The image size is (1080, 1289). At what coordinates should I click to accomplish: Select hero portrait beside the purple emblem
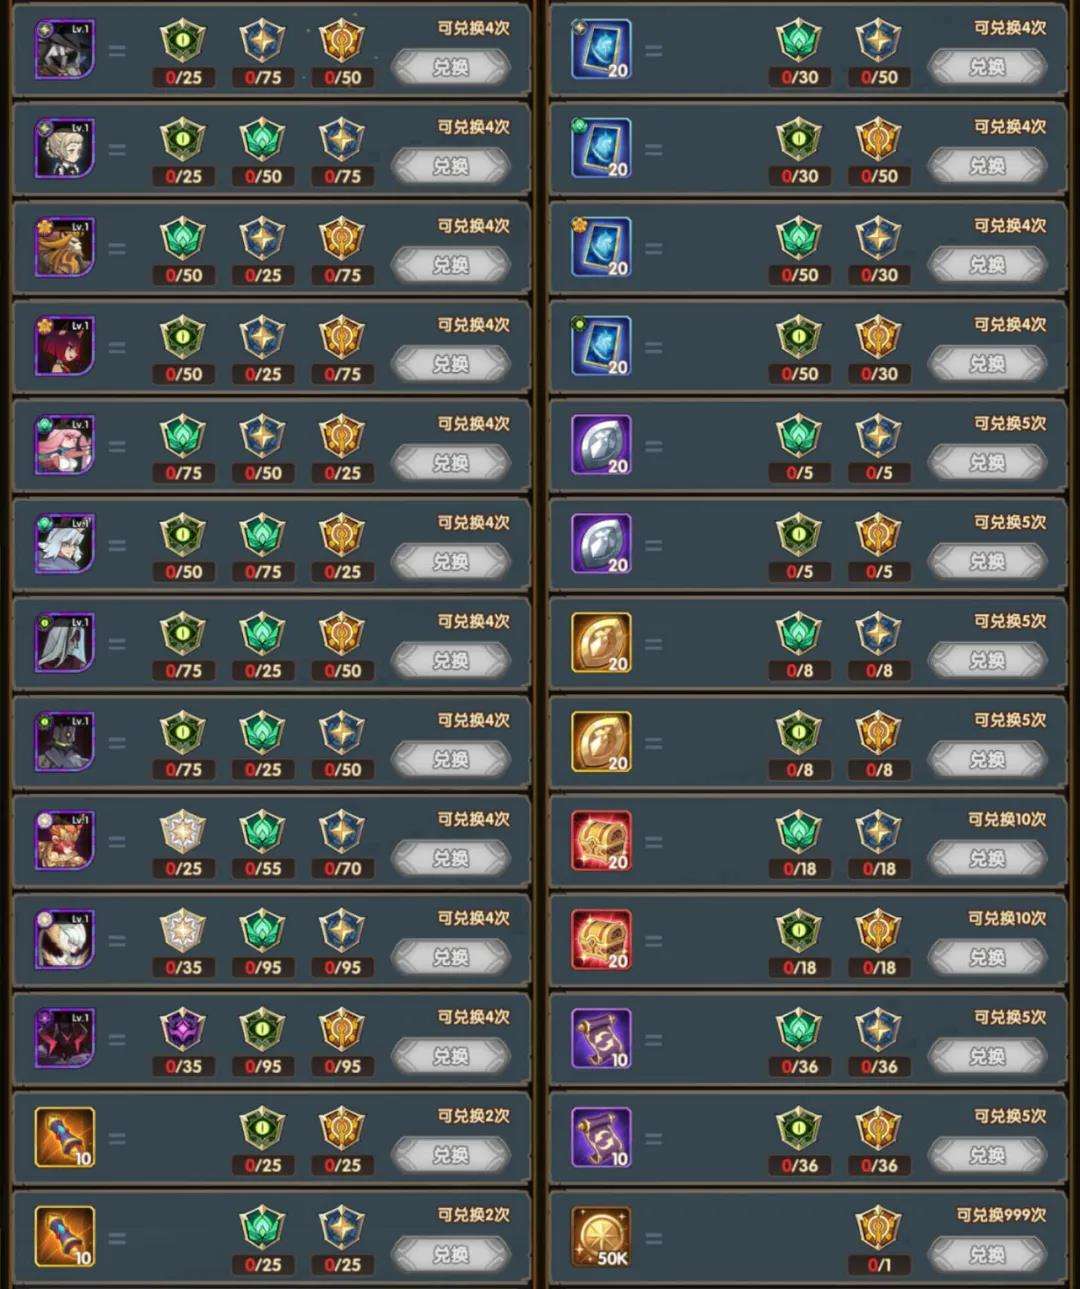(x=65, y=1039)
